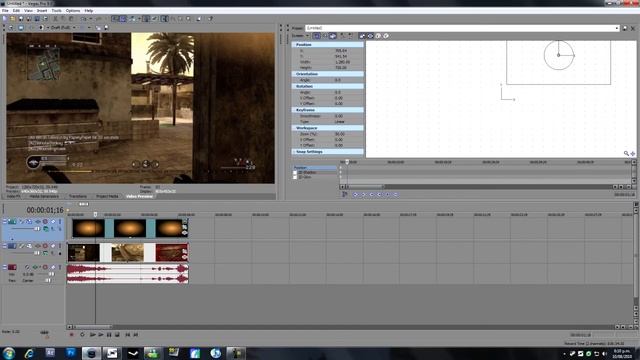The height and width of the screenshot is (360, 640).
Task: Open project with folder toolbar icon
Action: (x=12, y=19)
